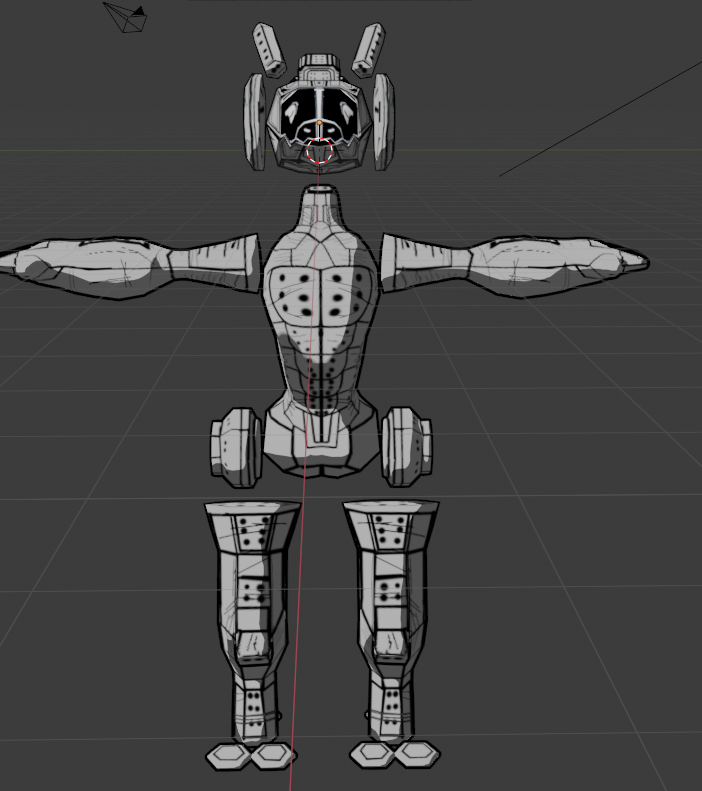Click the red-white 3D cursor circle
Image resolution: width=702 pixels, height=791 pixels.
[320, 153]
